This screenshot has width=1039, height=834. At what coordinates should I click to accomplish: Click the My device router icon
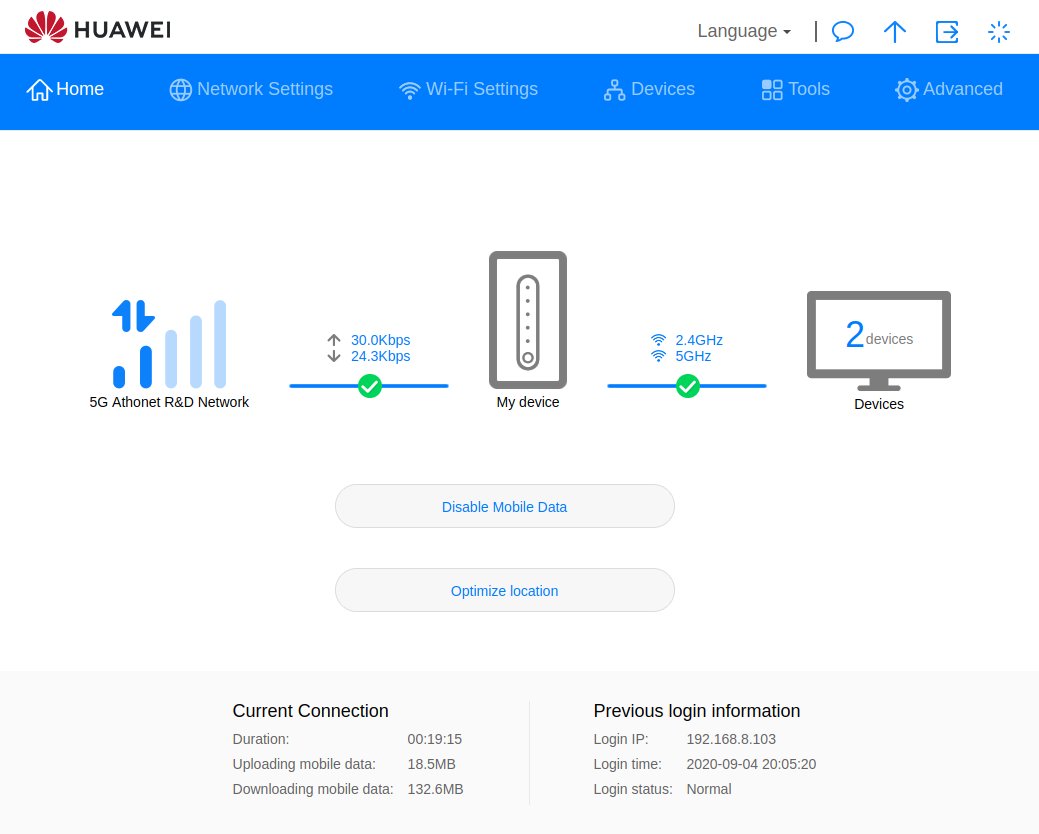[528, 320]
